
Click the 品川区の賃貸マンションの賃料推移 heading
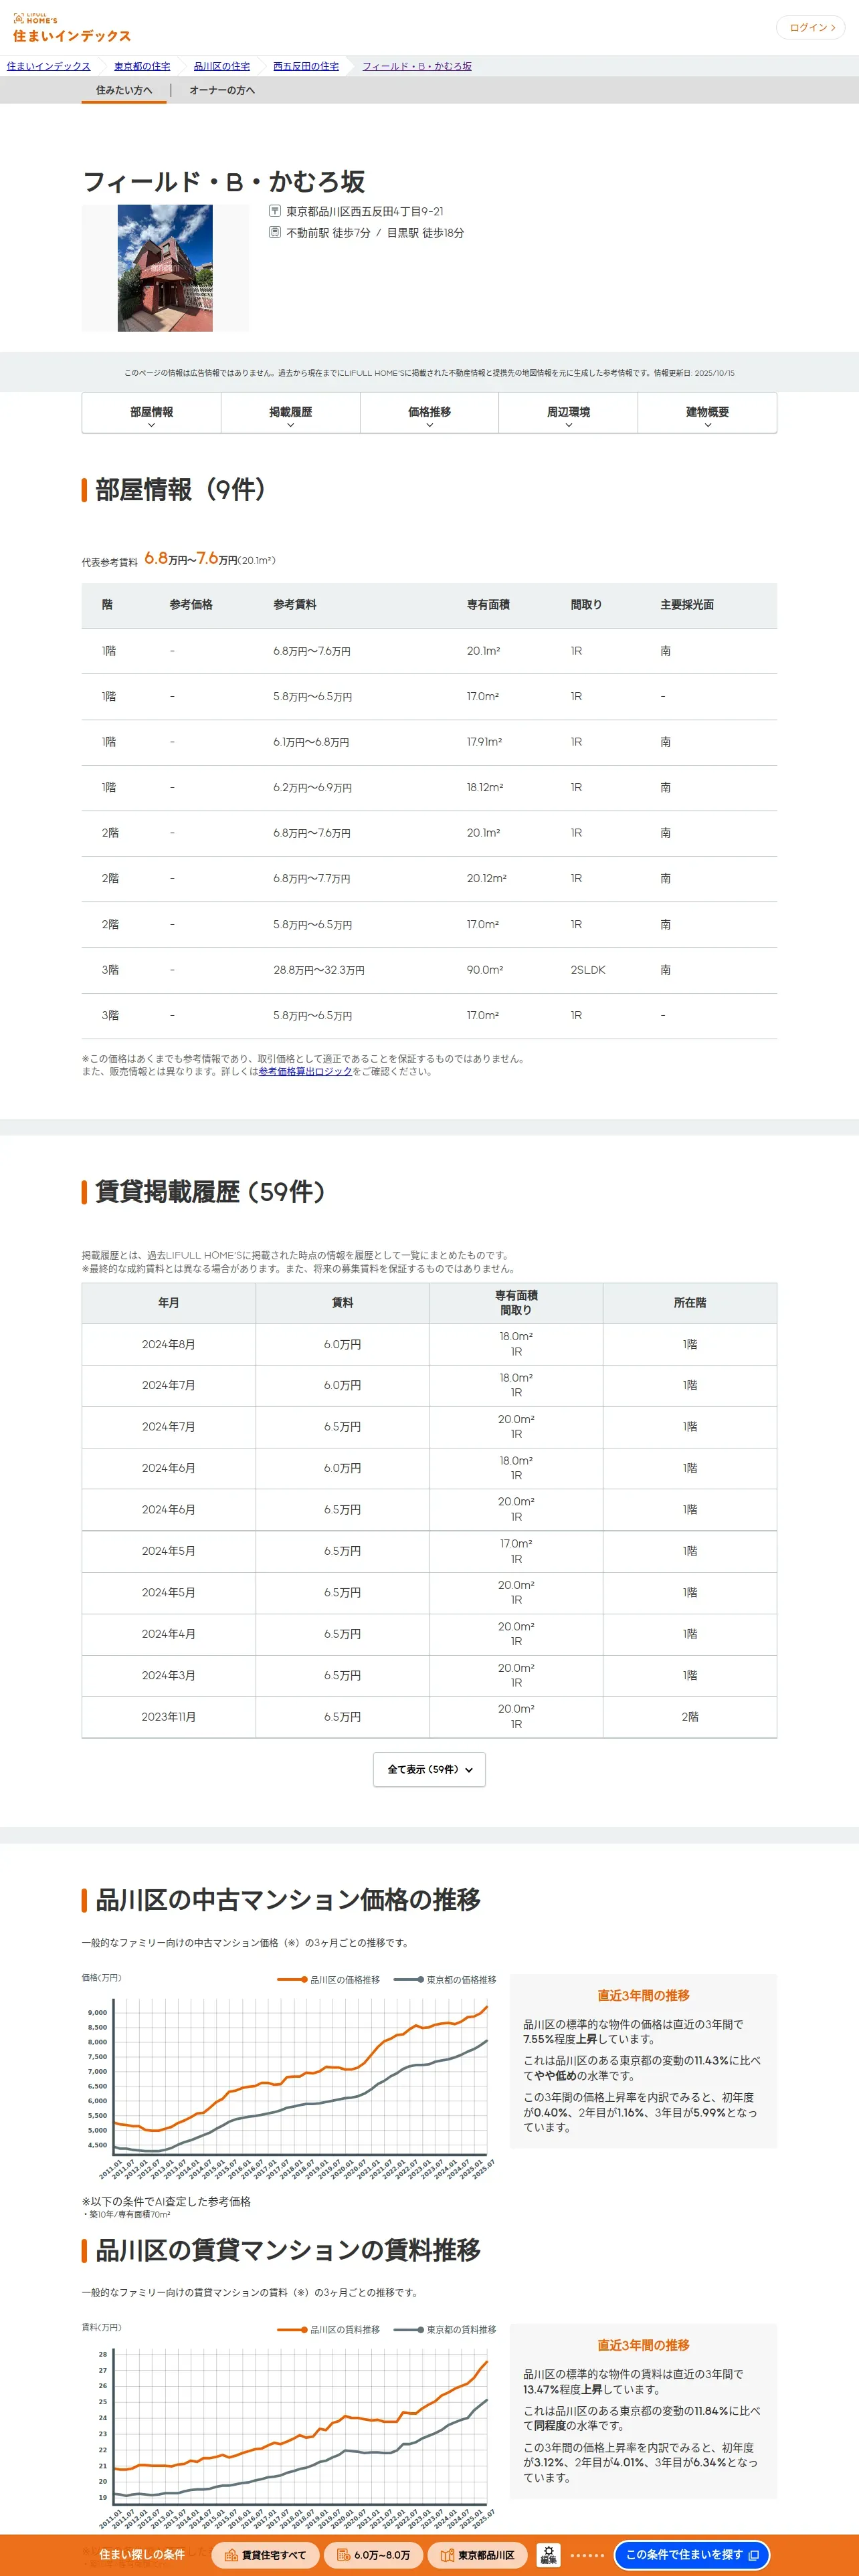[288, 2249]
